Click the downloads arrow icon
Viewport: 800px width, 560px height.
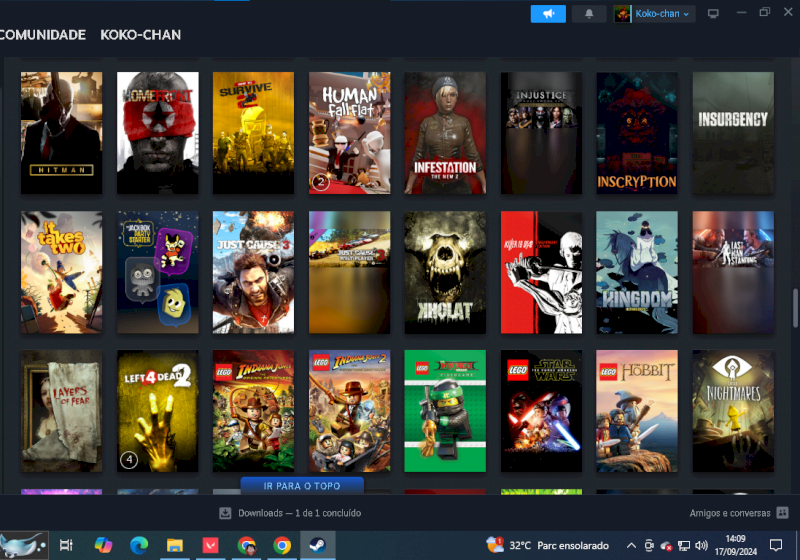pyautogui.click(x=225, y=513)
